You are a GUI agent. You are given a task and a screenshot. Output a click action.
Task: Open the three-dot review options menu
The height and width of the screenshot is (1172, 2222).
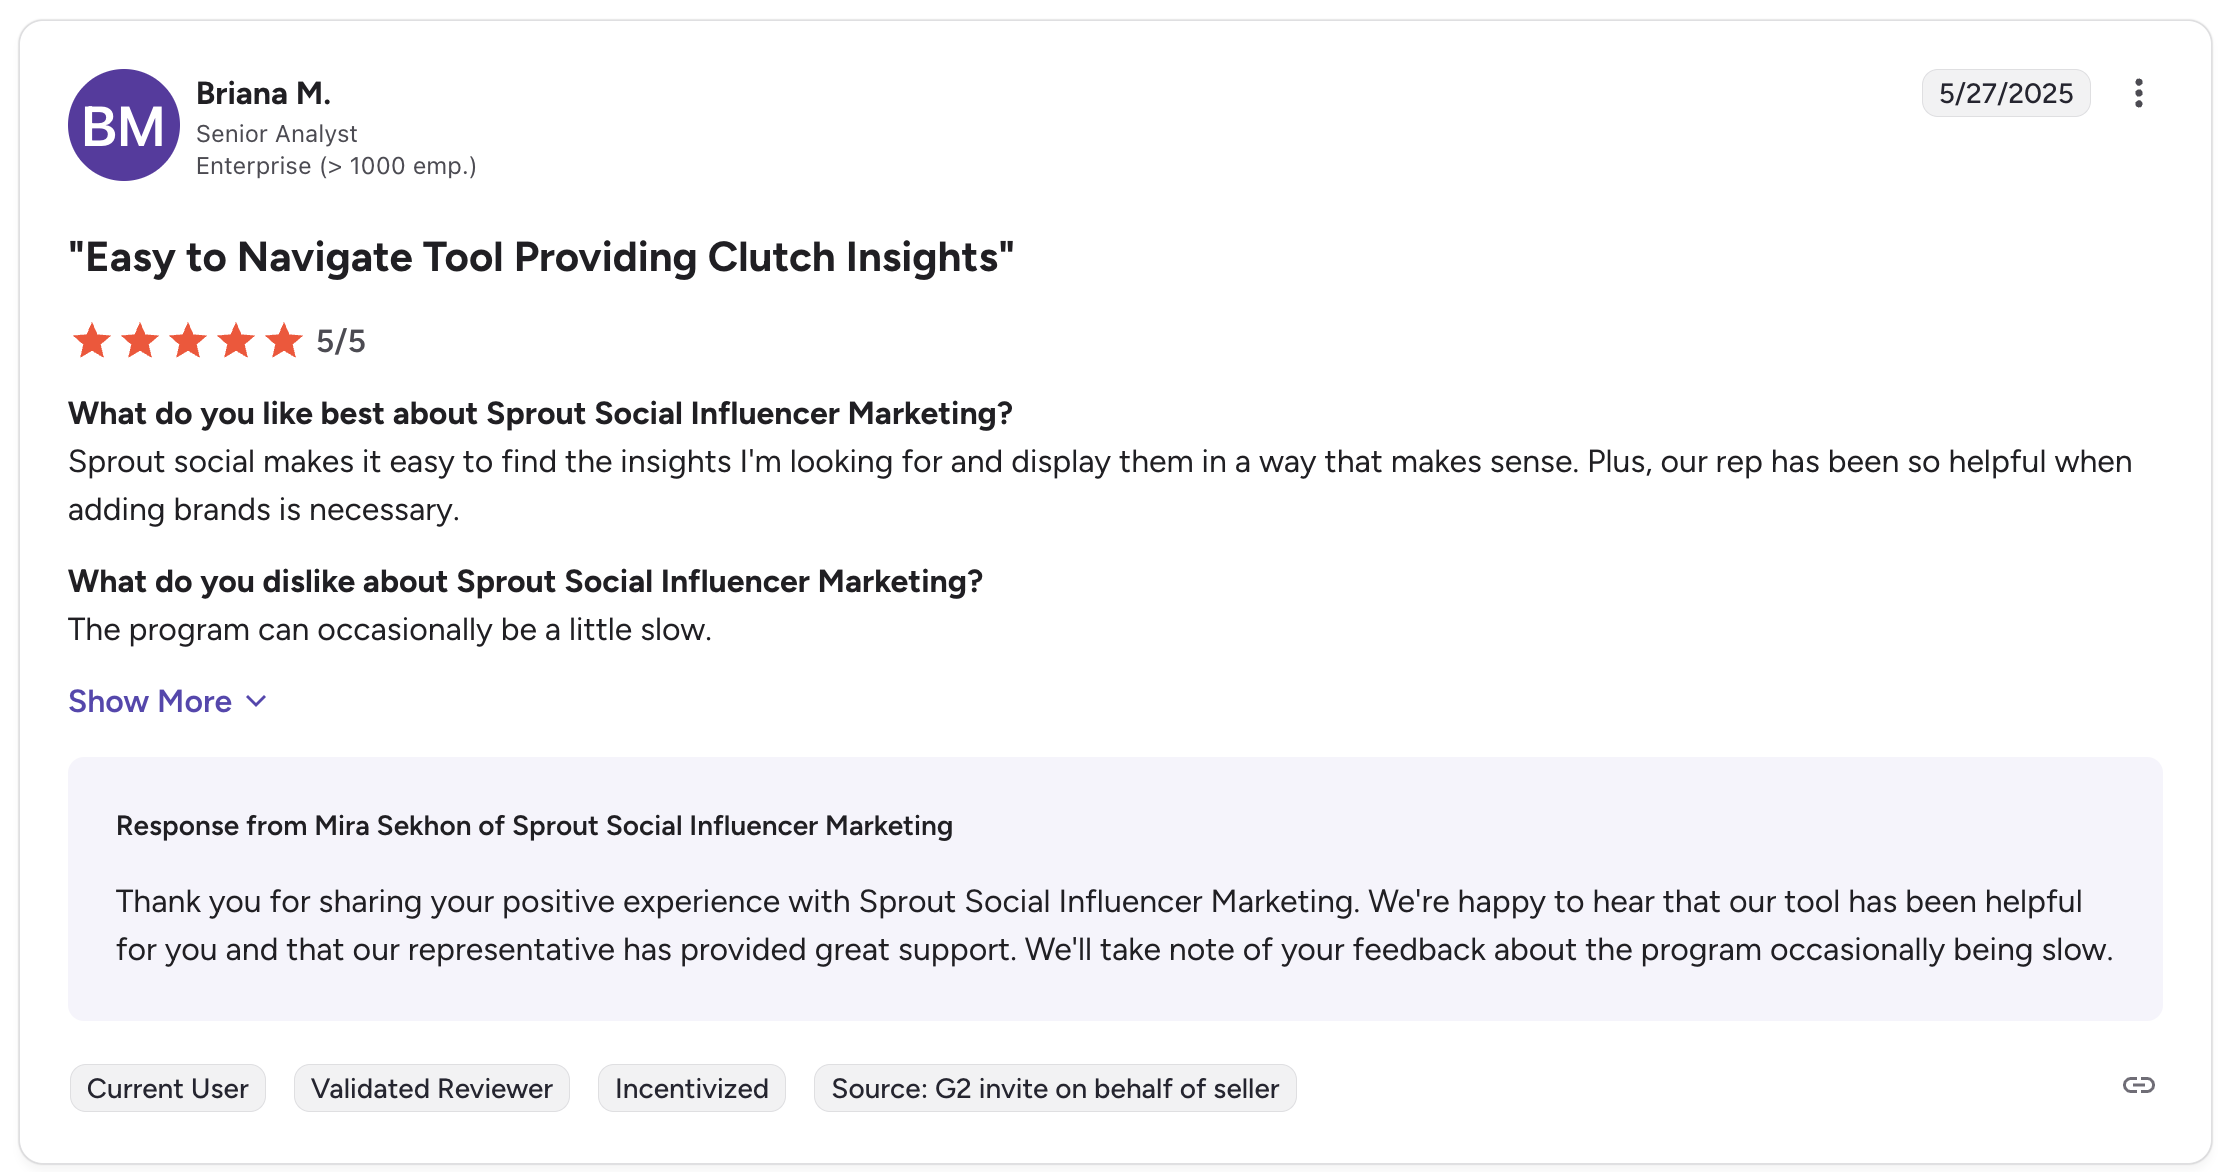(2138, 93)
